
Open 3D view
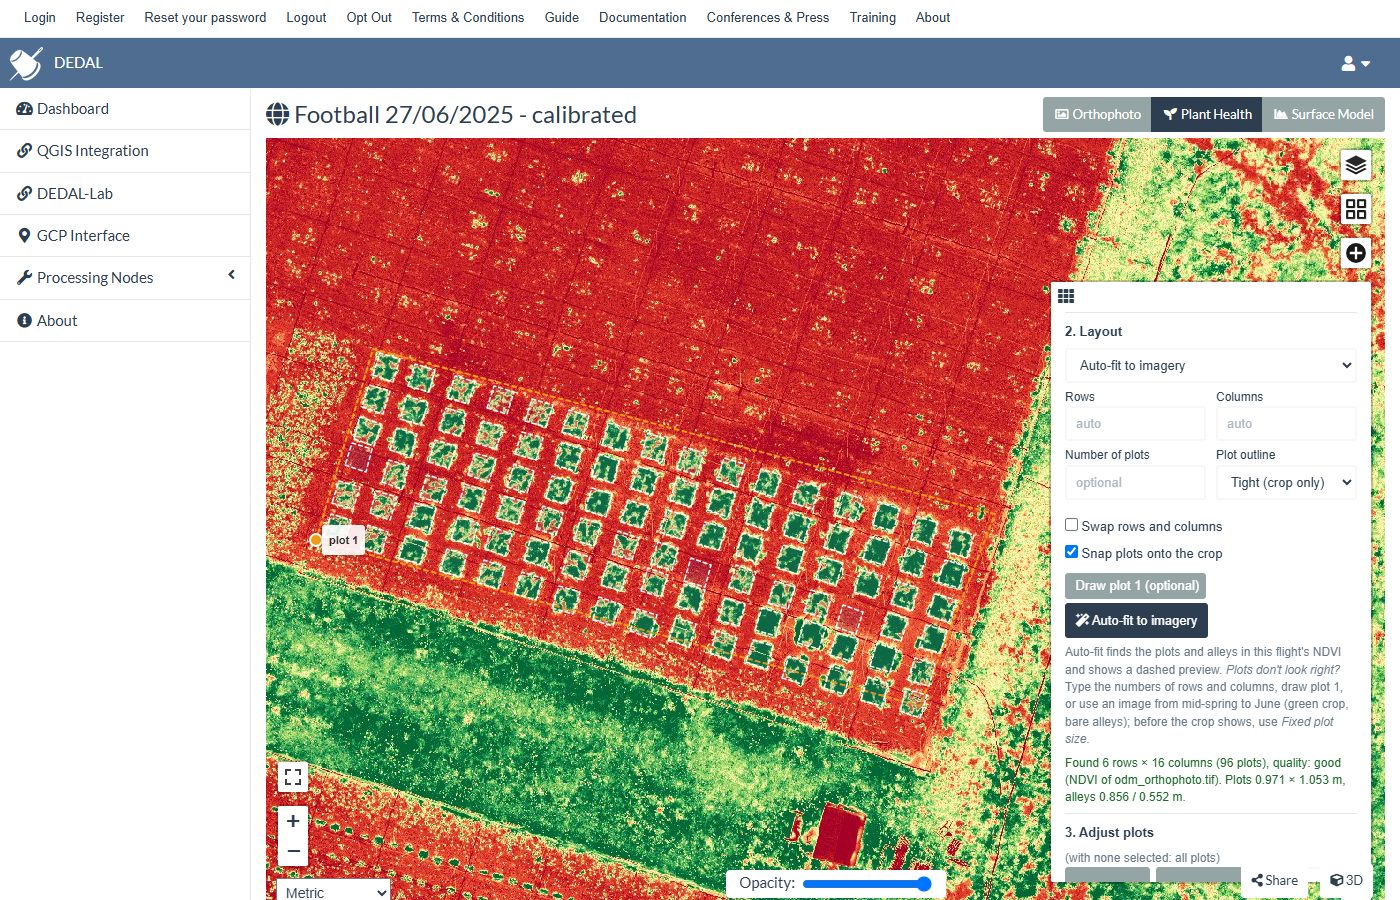pyautogui.click(x=1346, y=880)
